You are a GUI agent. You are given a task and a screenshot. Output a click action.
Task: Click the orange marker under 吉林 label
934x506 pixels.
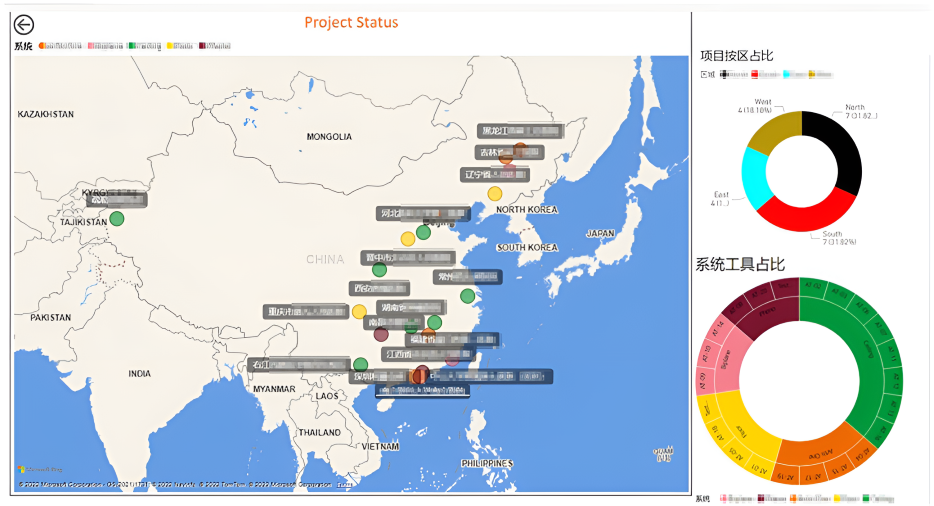[x=506, y=157]
